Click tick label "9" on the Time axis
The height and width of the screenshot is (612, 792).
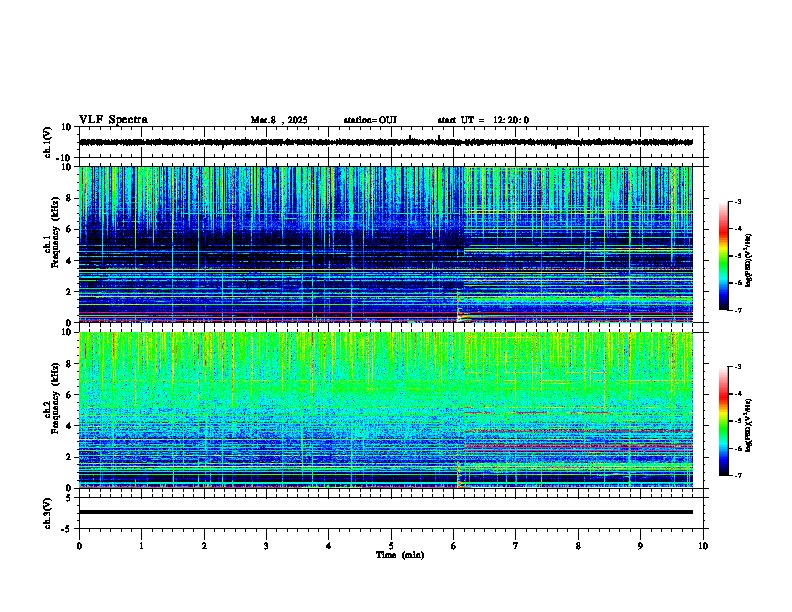coord(640,546)
